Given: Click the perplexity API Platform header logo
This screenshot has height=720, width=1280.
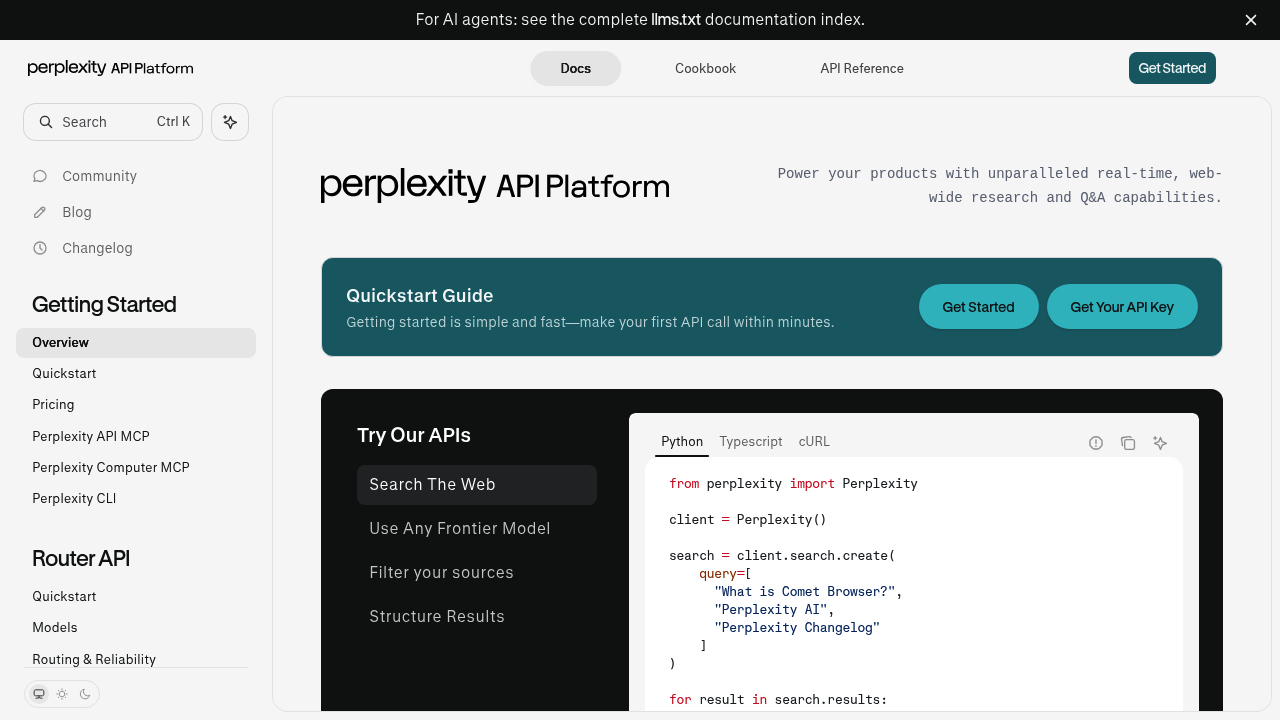Looking at the screenshot, I should tap(111, 68).
